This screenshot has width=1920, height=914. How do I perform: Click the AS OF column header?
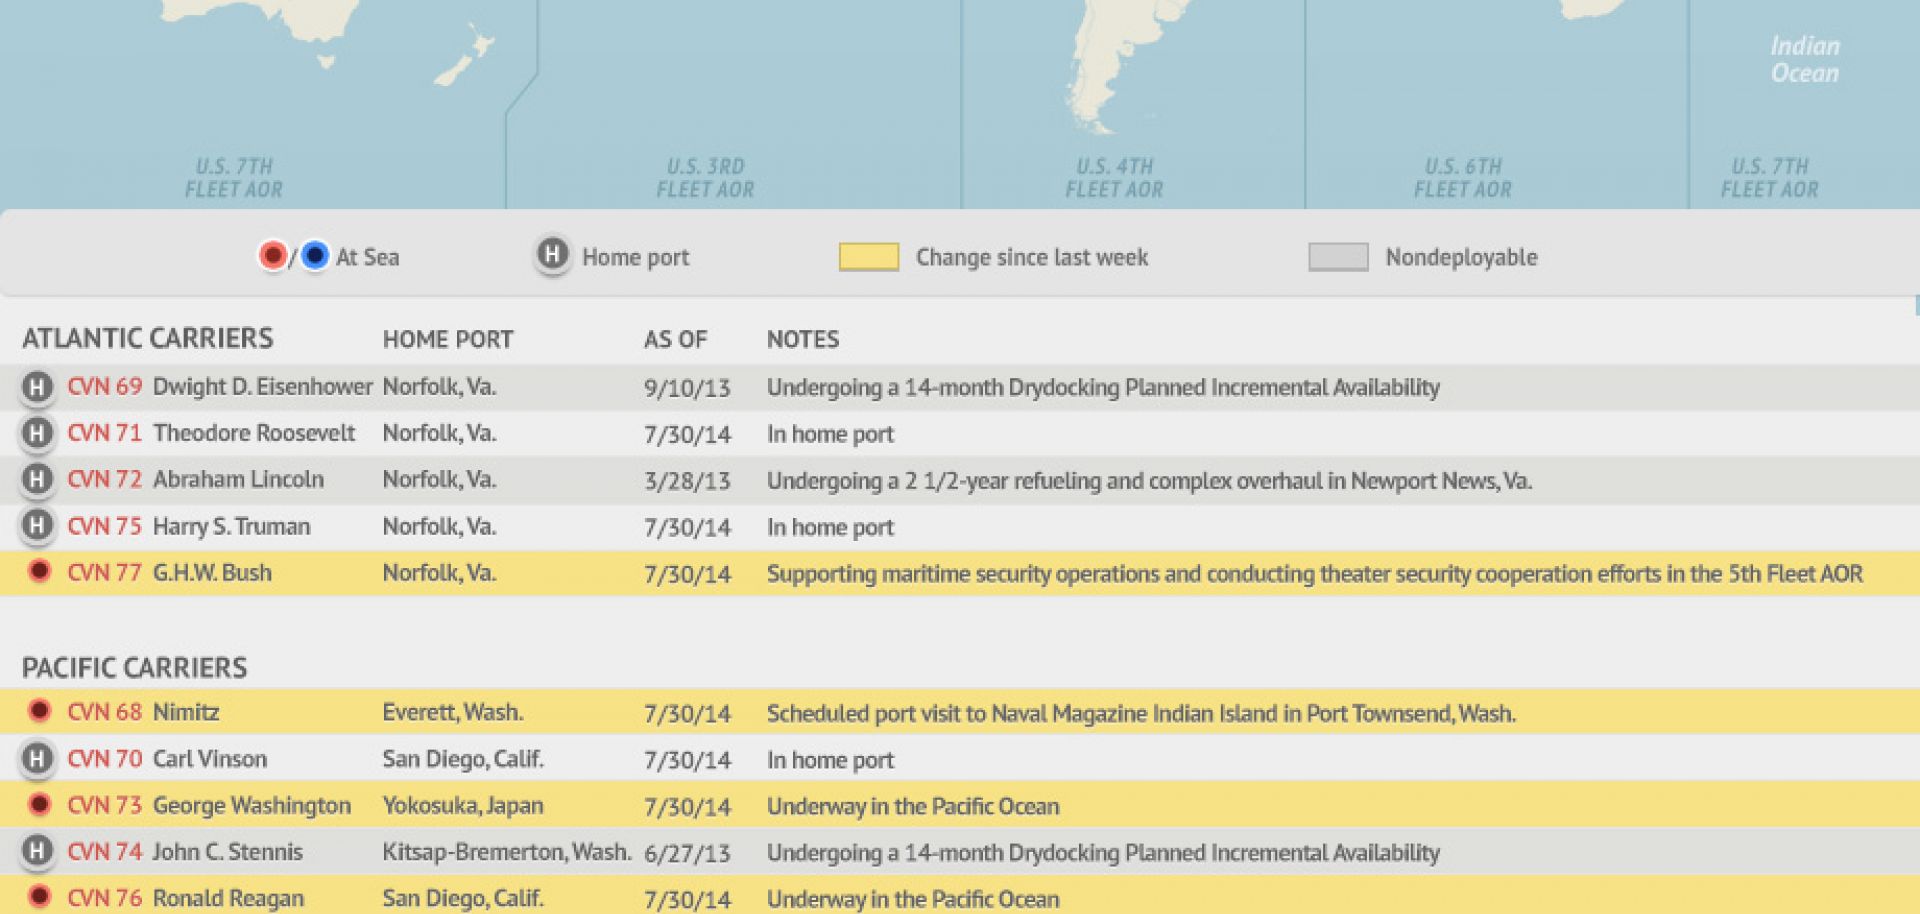[676, 339]
